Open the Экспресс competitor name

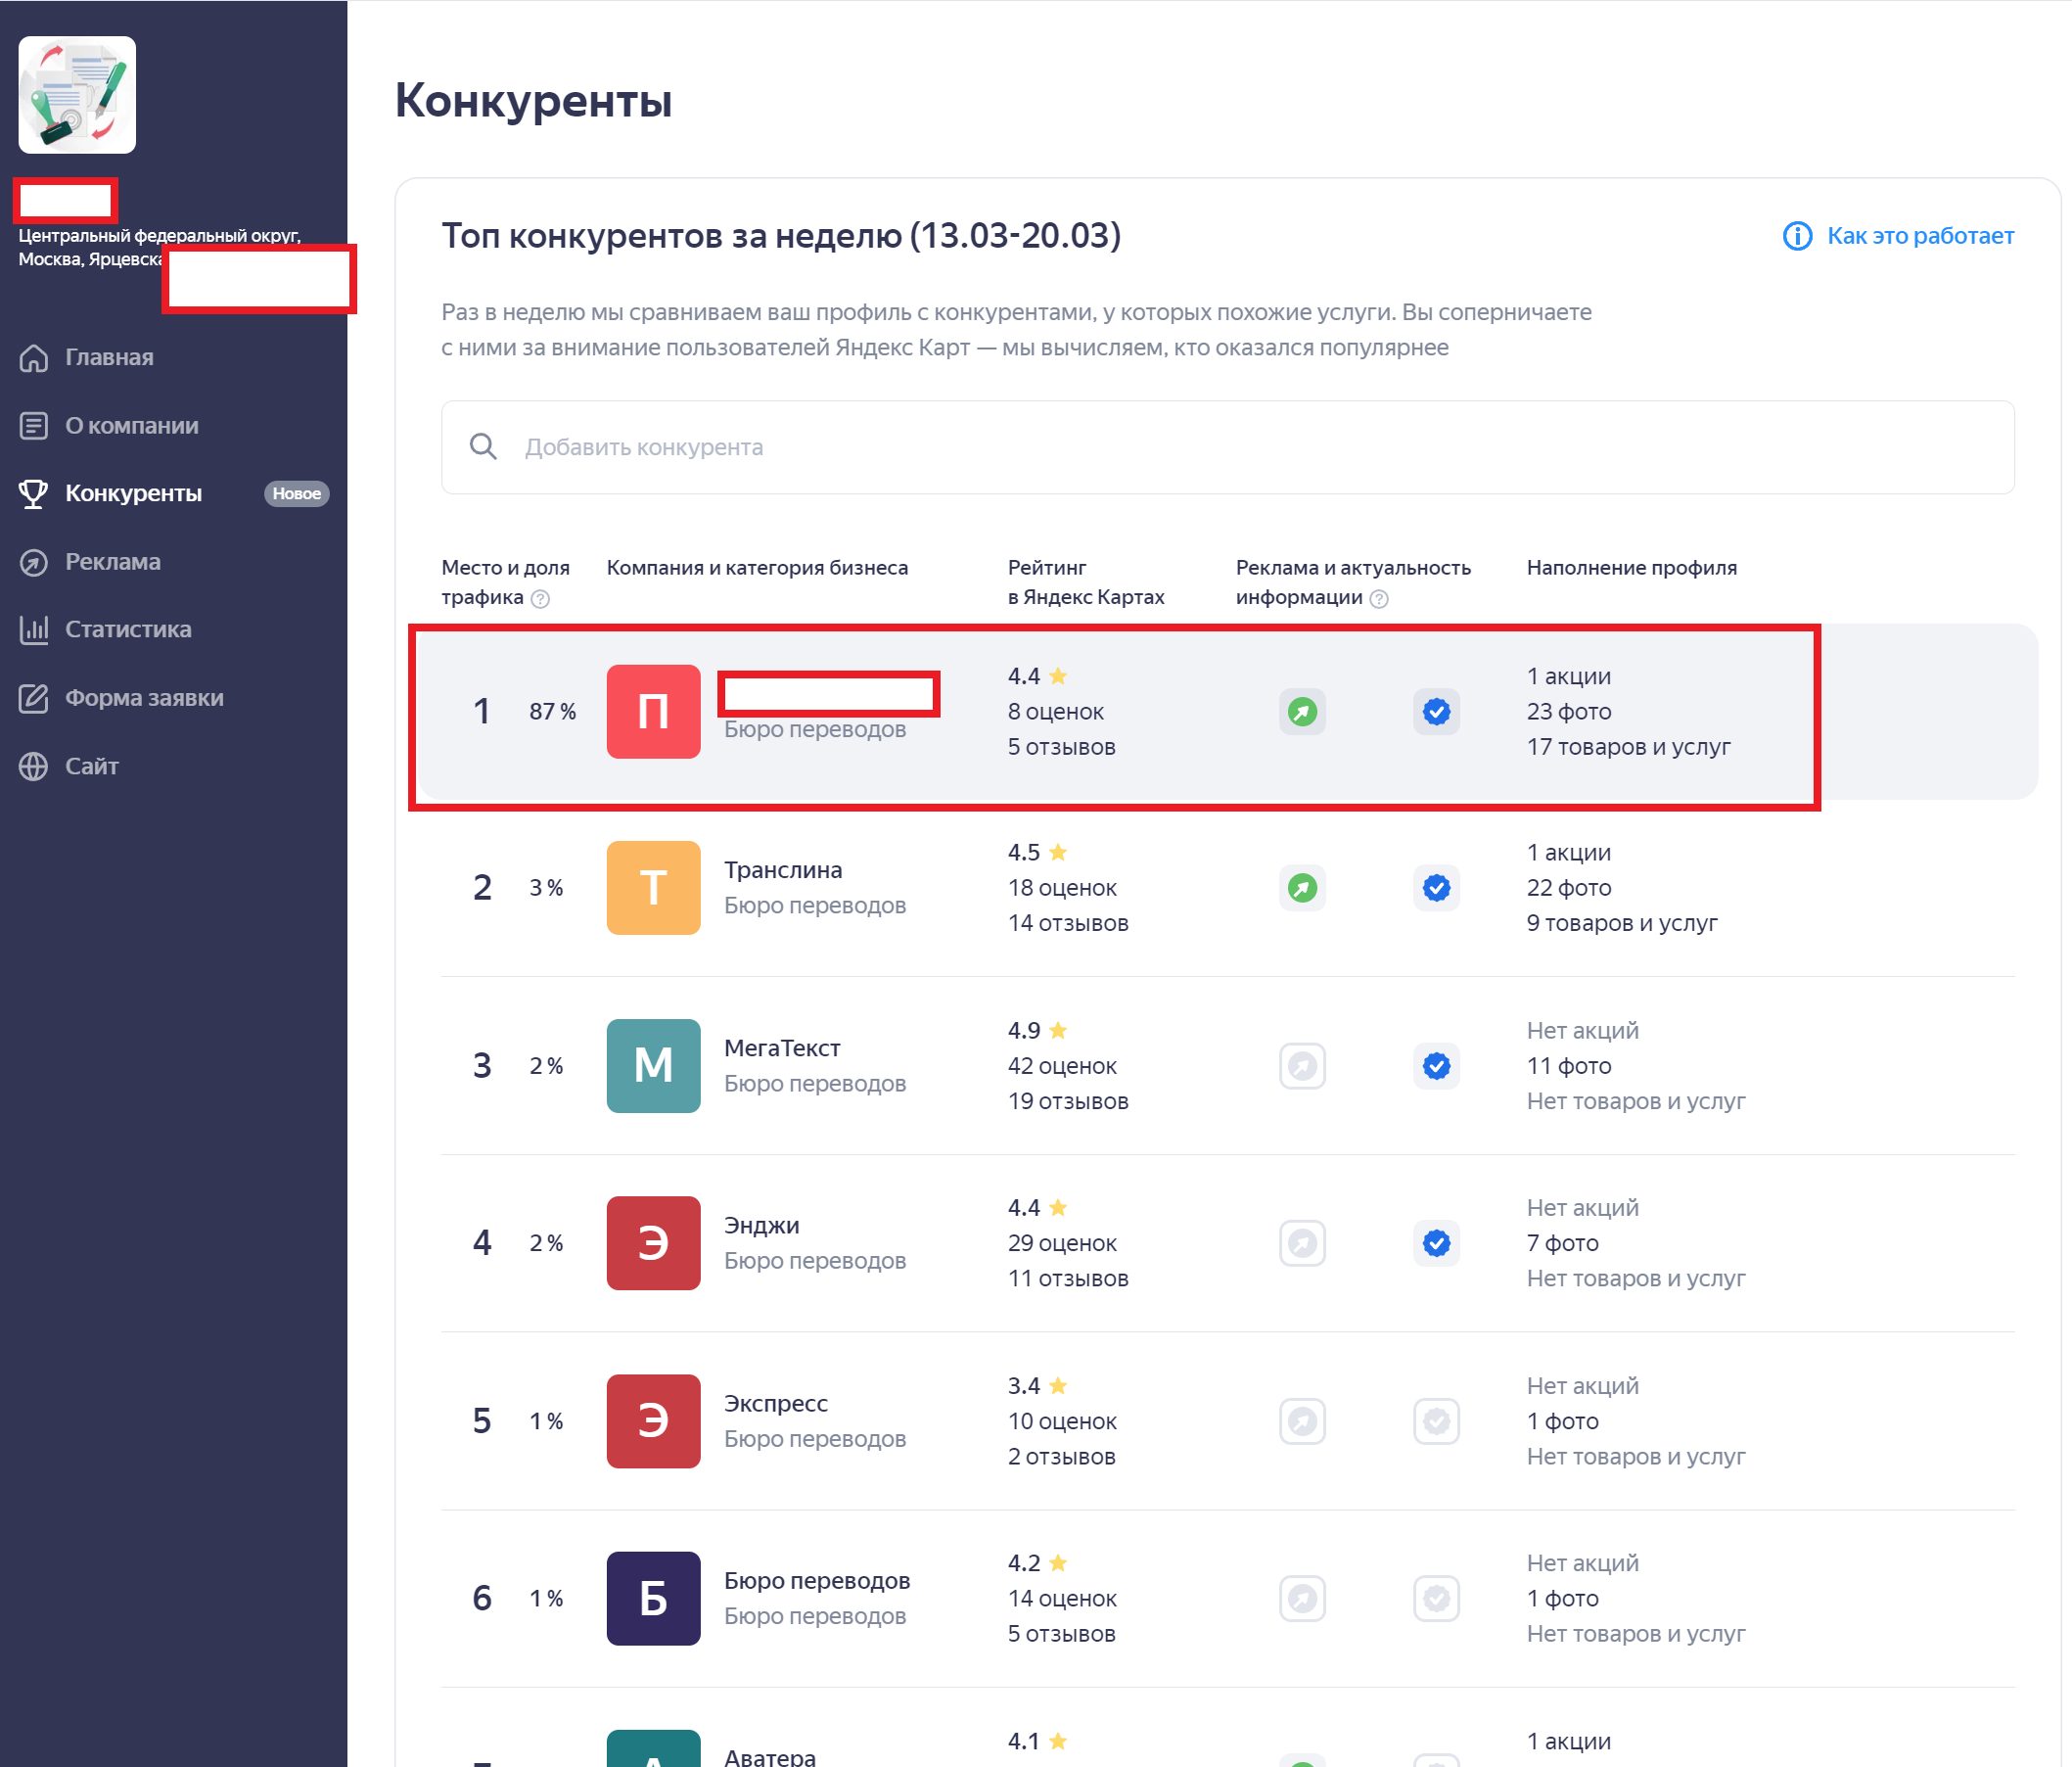[776, 1403]
